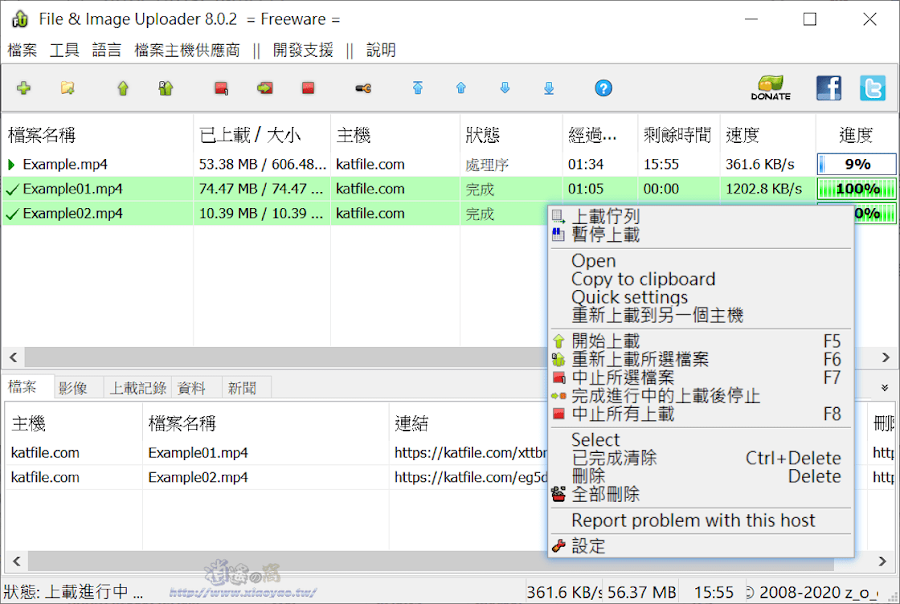Screen dimensions: 900x604
Task: Click the stop all uploads red square icon
Action: tap(308, 88)
